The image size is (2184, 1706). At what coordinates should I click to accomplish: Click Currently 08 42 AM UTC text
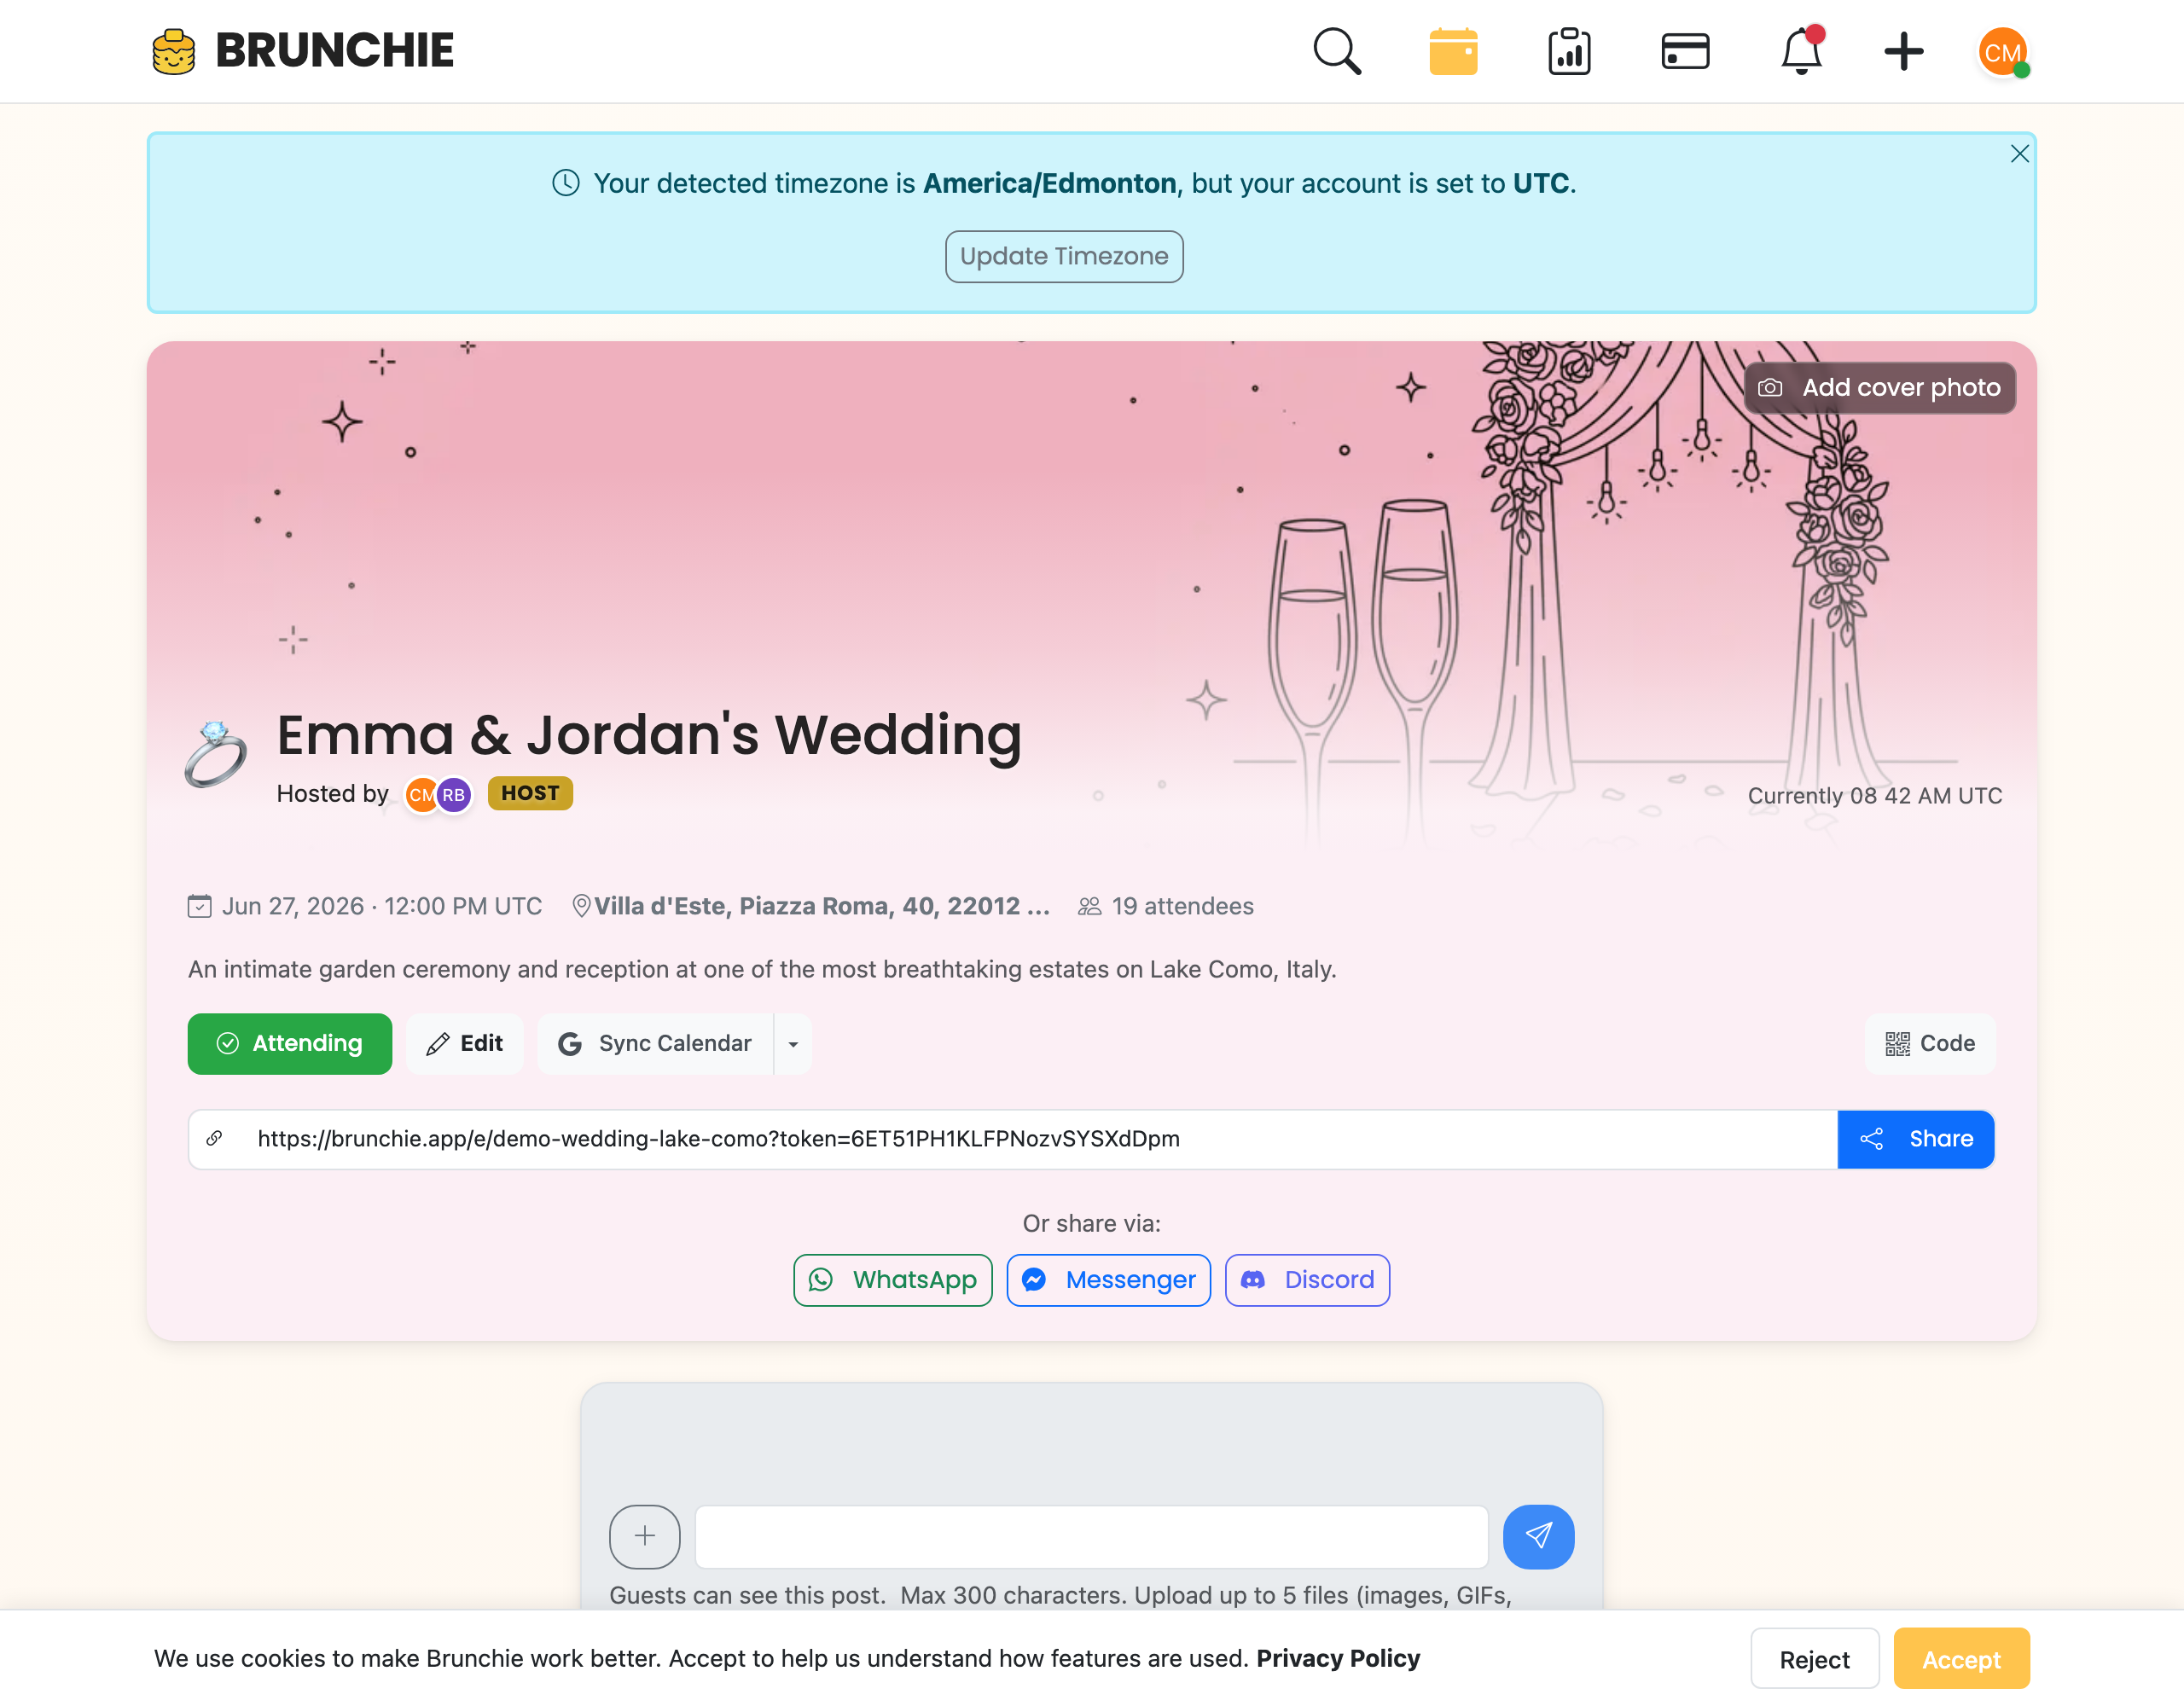pos(1875,796)
